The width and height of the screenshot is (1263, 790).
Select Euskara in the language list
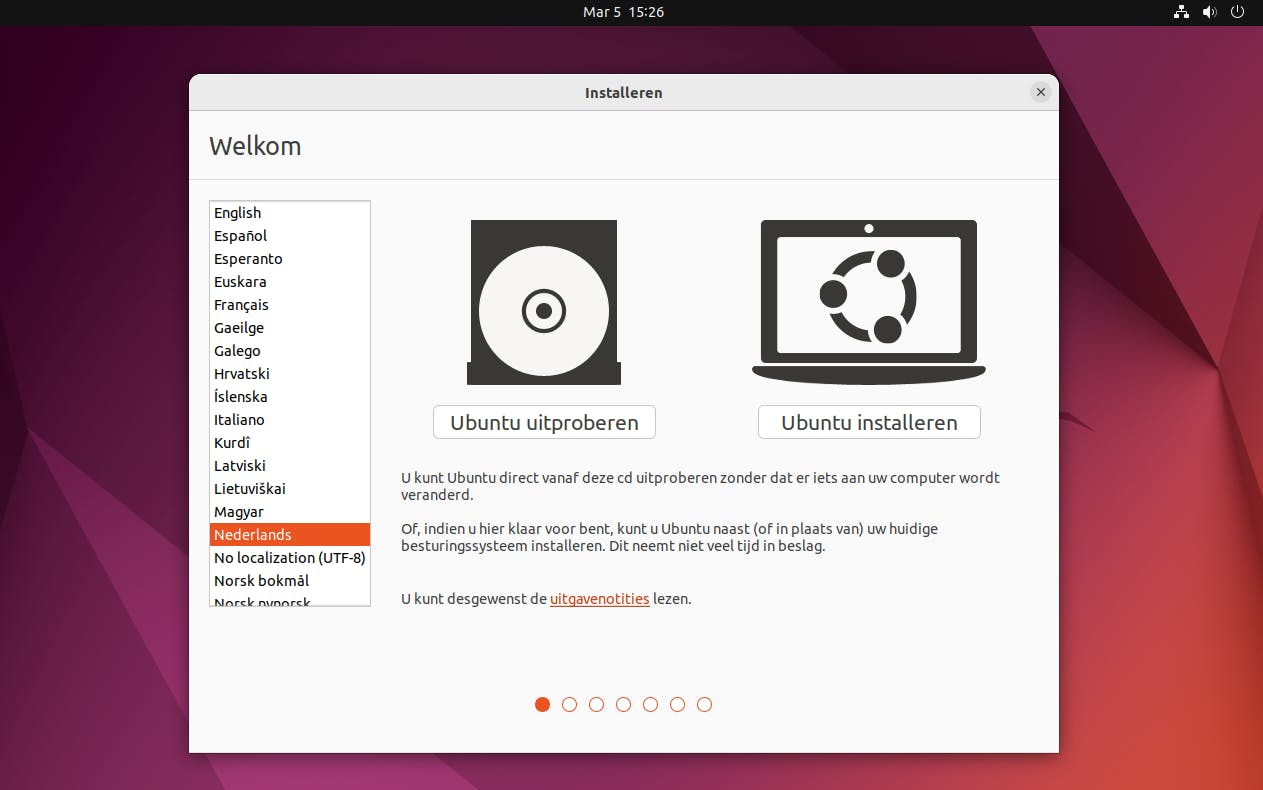[x=290, y=282]
